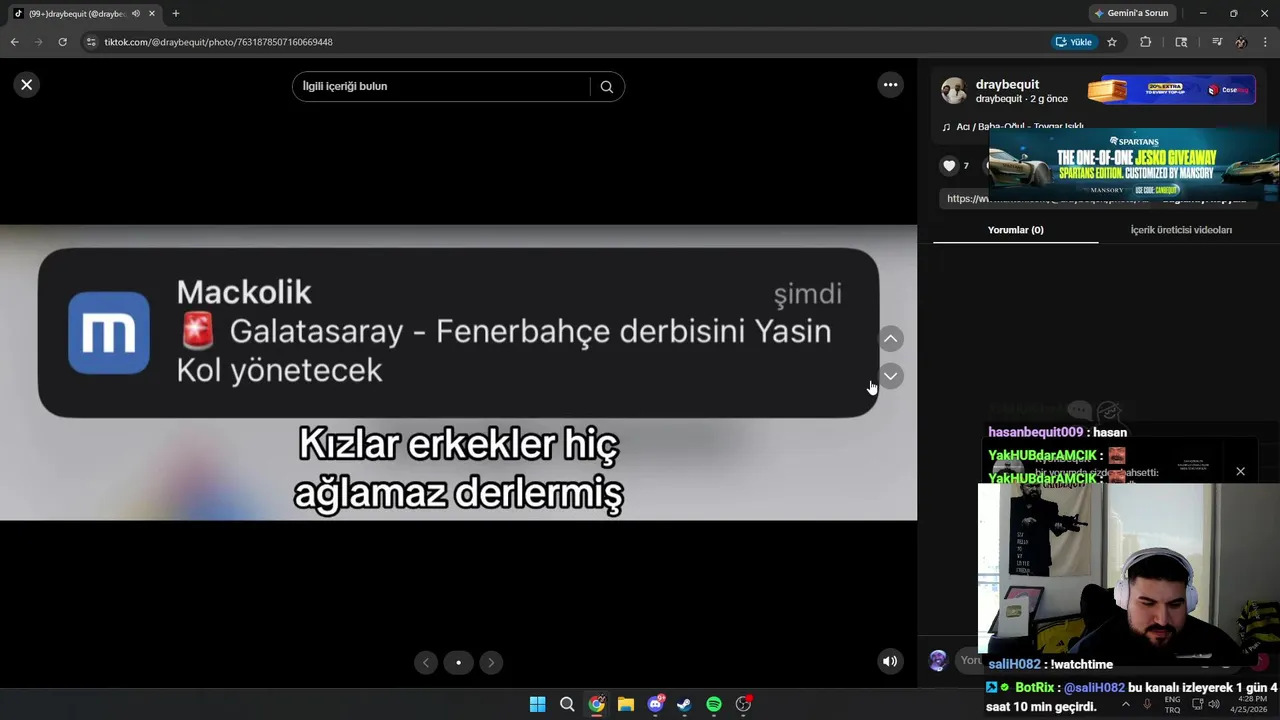Open File Explorer from taskbar
This screenshot has height=720, width=1280.
626,704
